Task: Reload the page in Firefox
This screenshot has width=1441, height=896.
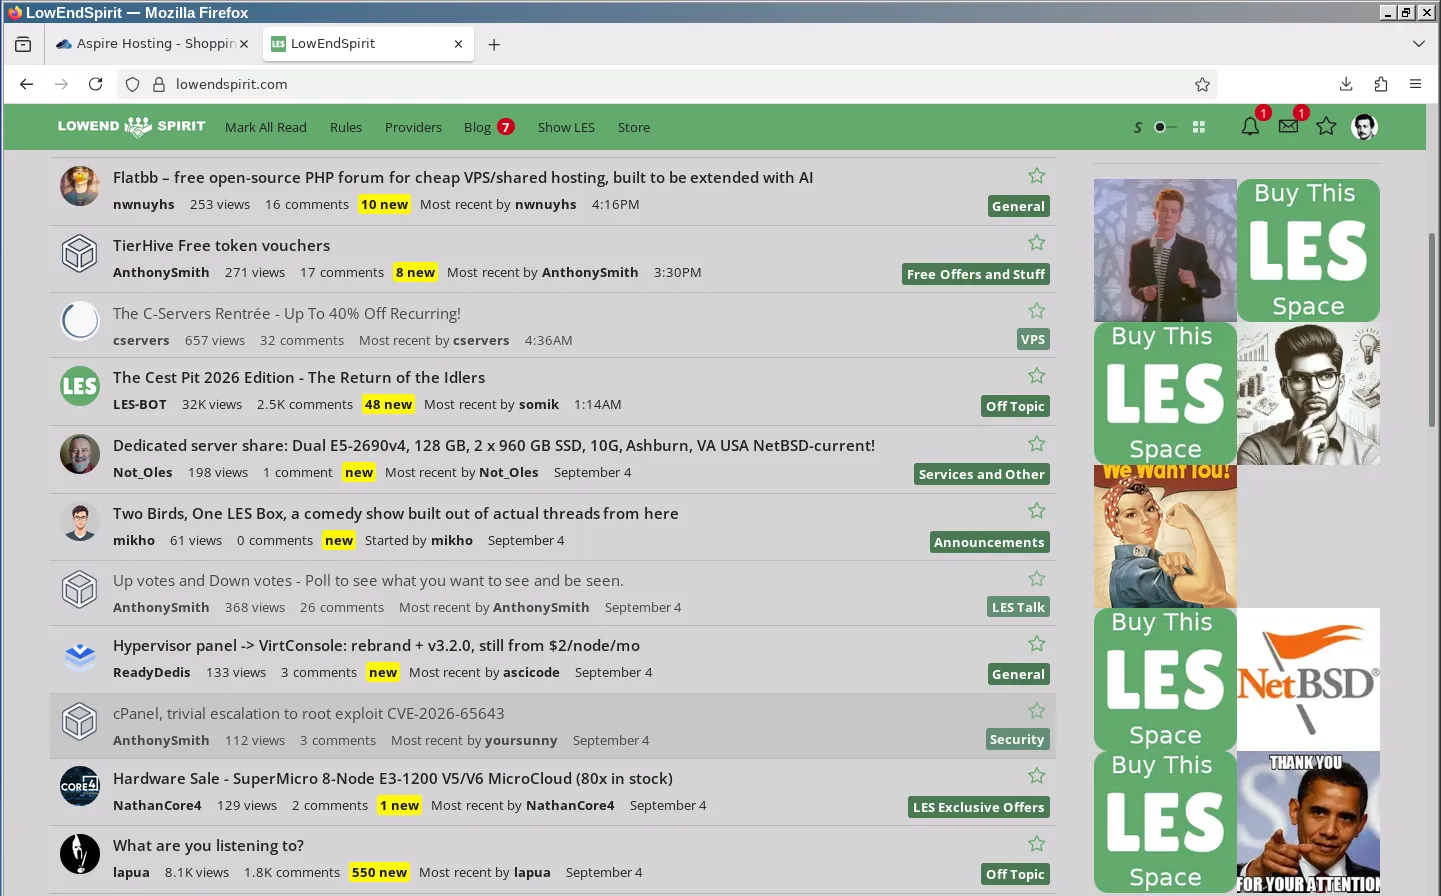Action: pos(96,84)
